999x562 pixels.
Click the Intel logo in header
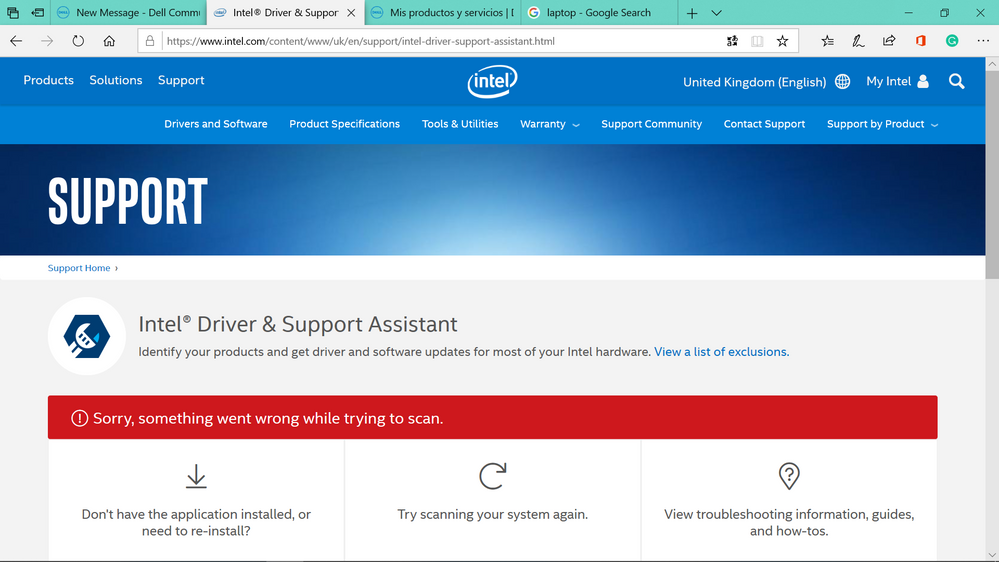492,82
